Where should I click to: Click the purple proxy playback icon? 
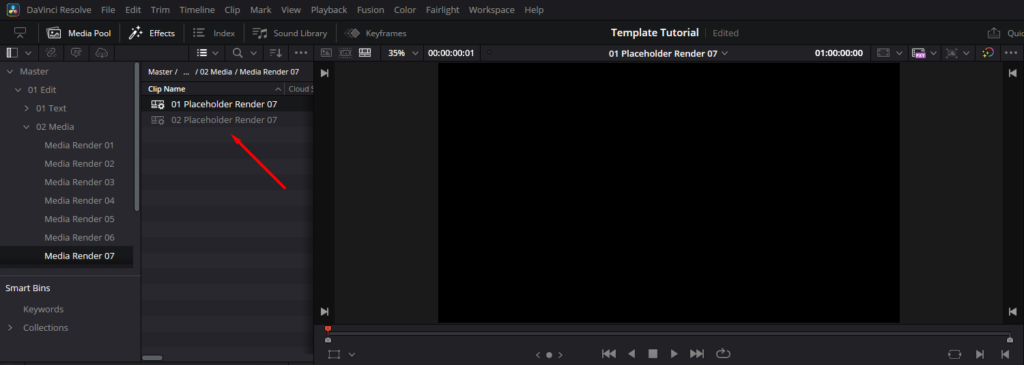point(920,53)
